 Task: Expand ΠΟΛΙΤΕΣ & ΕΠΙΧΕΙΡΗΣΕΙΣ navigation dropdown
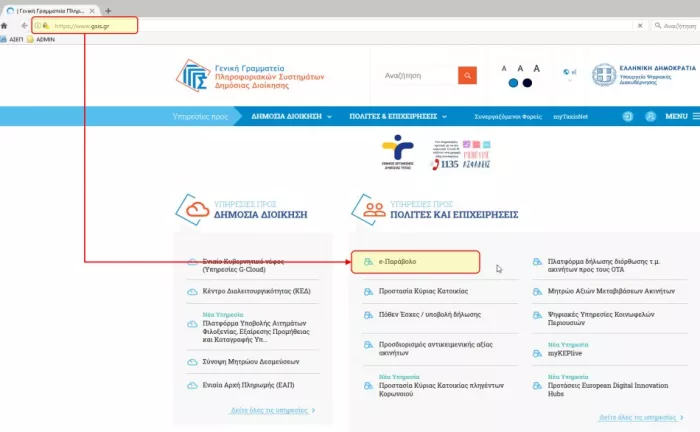tap(398, 116)
